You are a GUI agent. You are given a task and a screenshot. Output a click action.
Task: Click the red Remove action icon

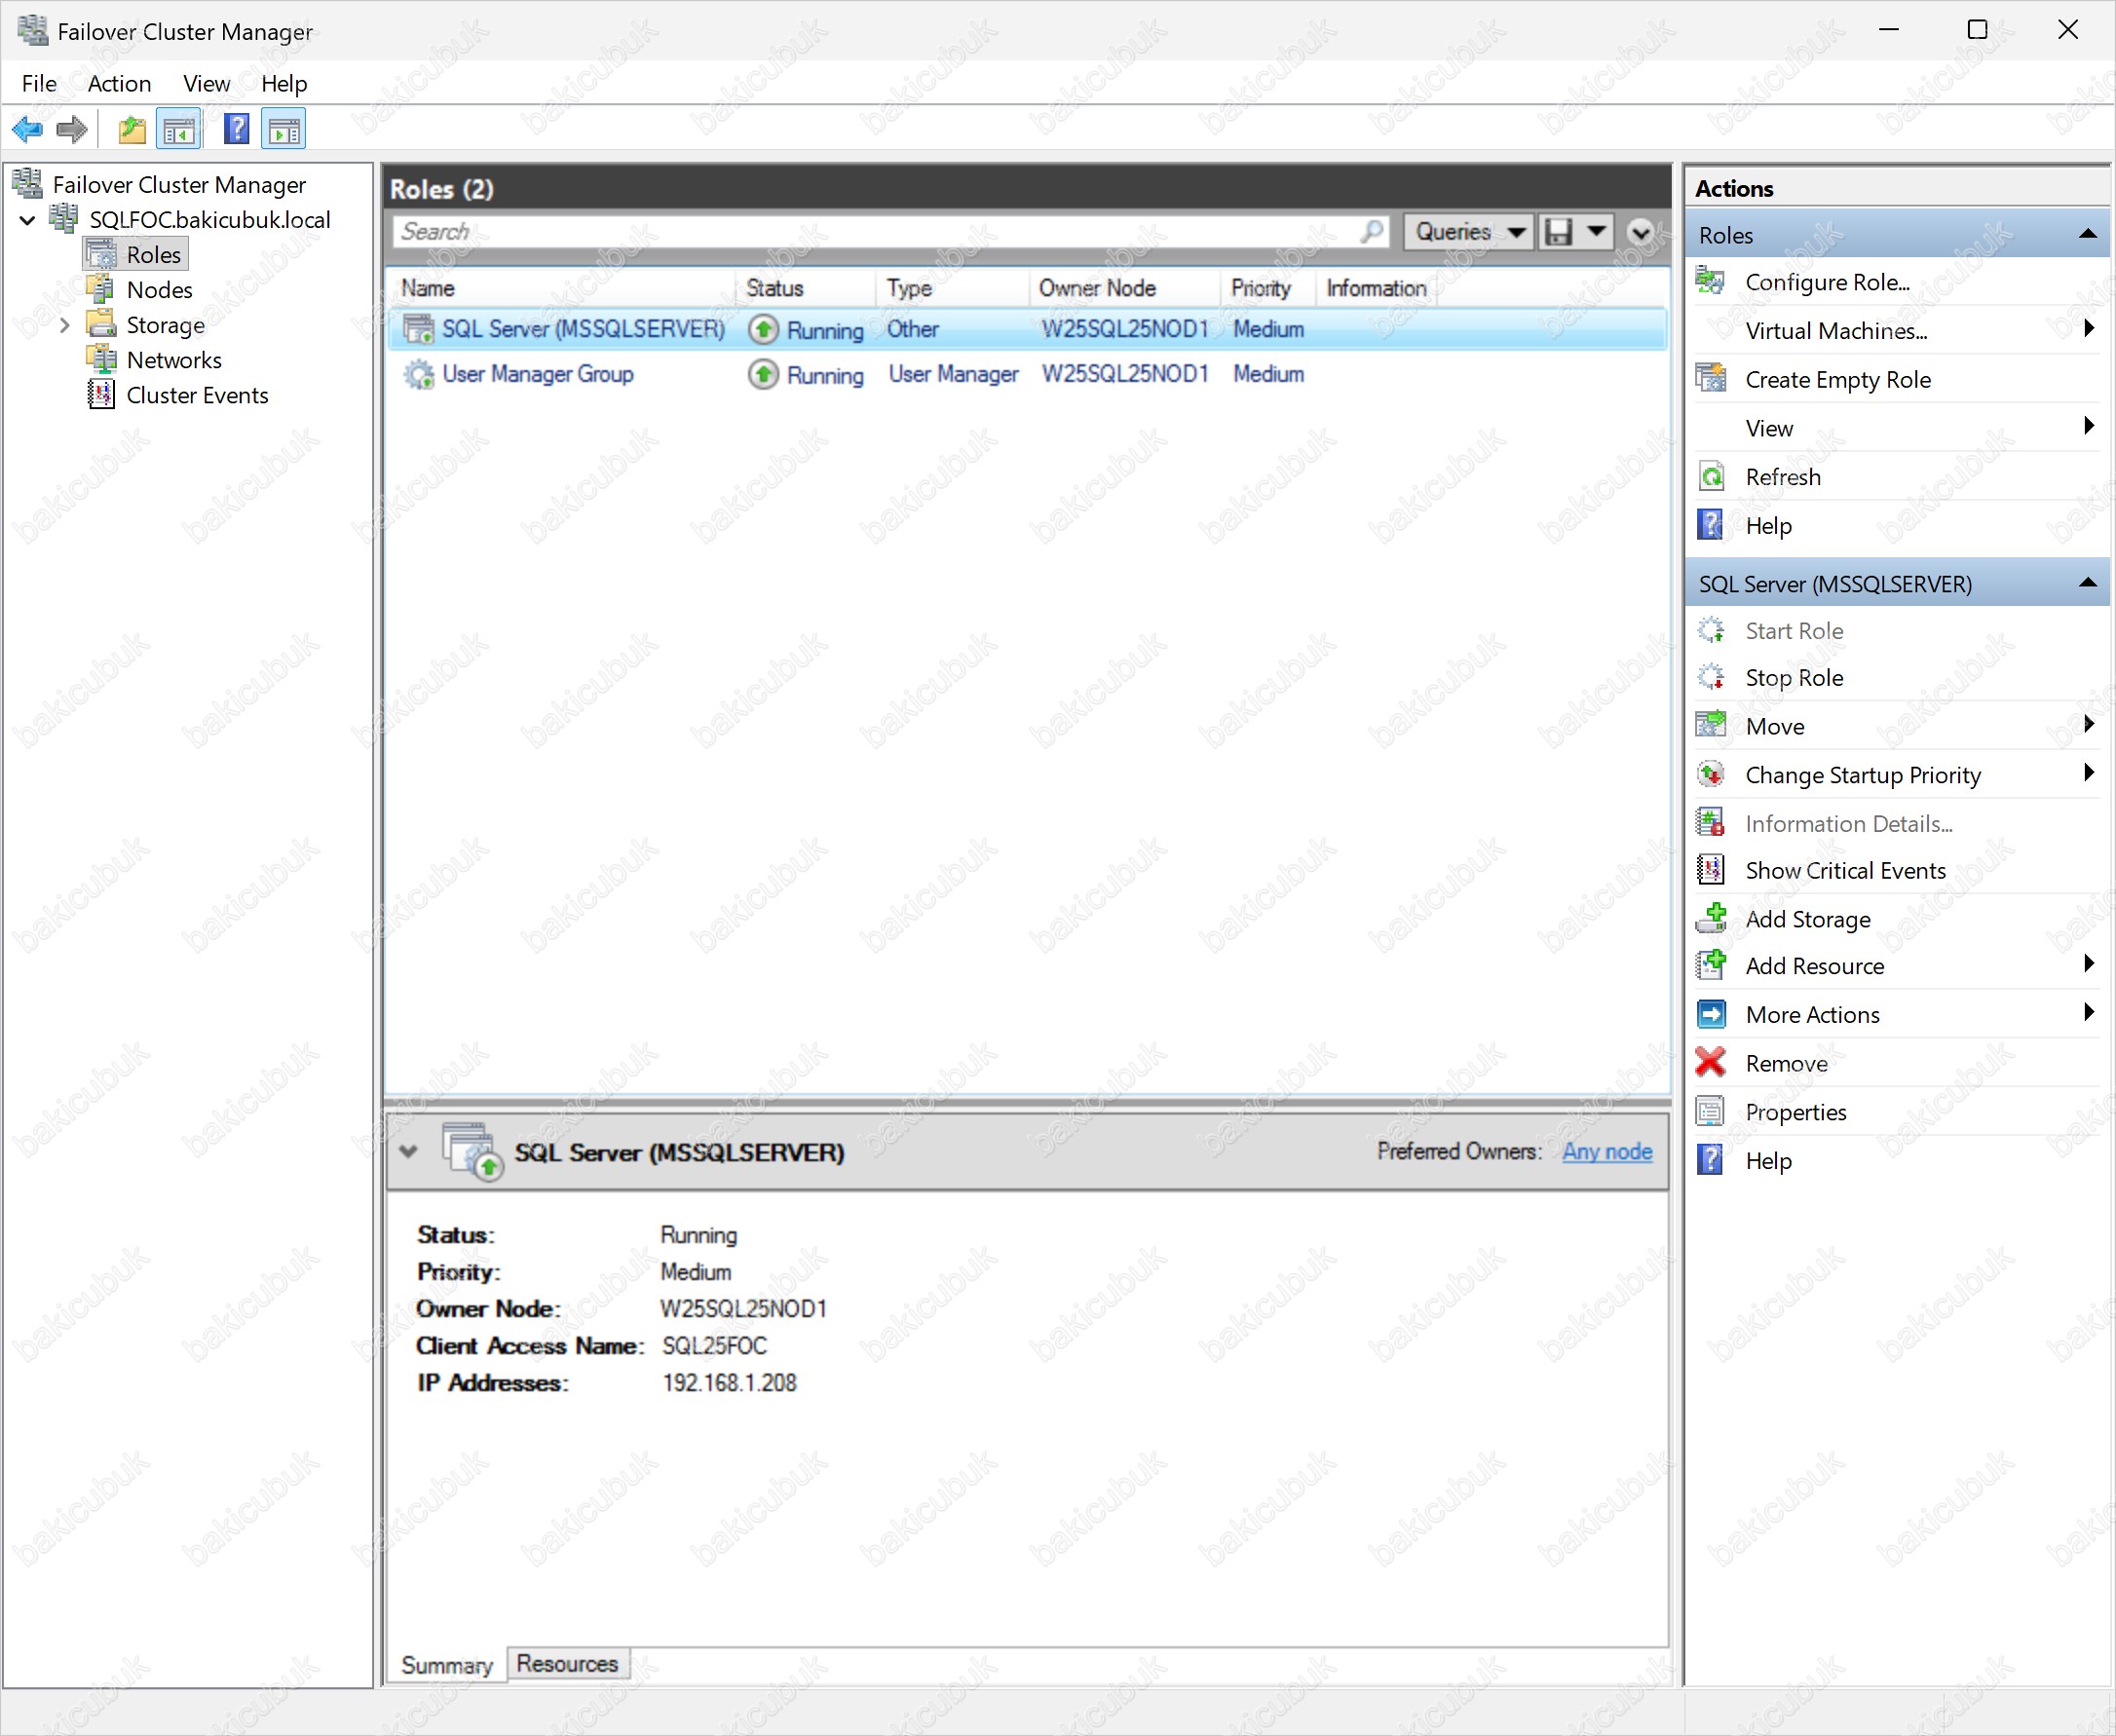pos(1711,1063)
